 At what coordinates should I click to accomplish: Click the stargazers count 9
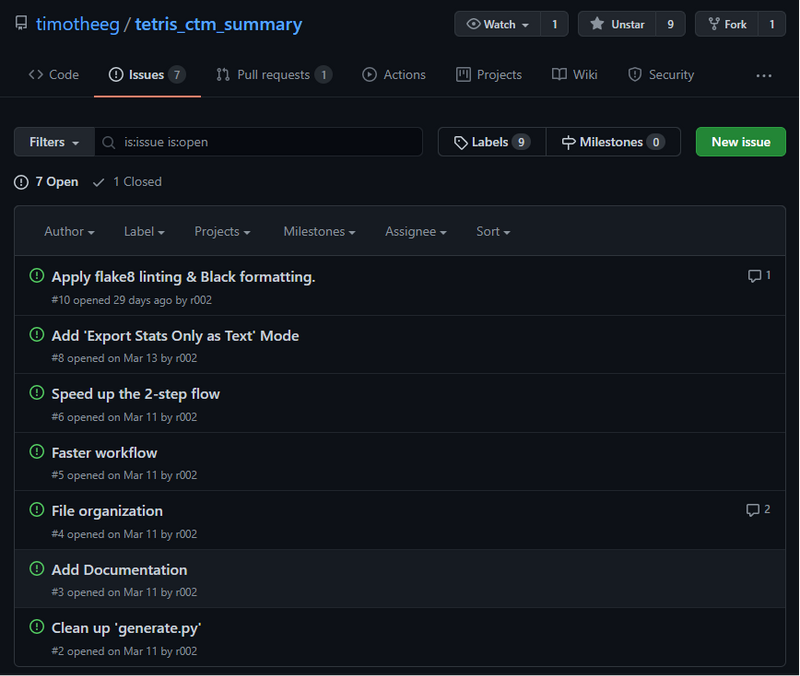click(x=670, y=24)
